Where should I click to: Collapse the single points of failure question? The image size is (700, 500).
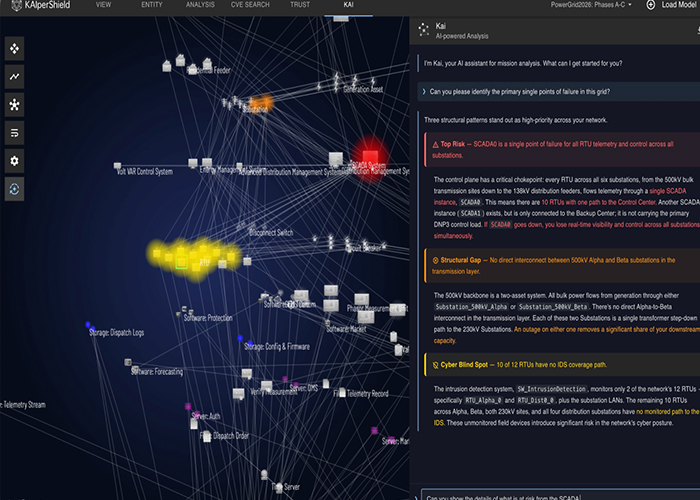tap(424, 92)
